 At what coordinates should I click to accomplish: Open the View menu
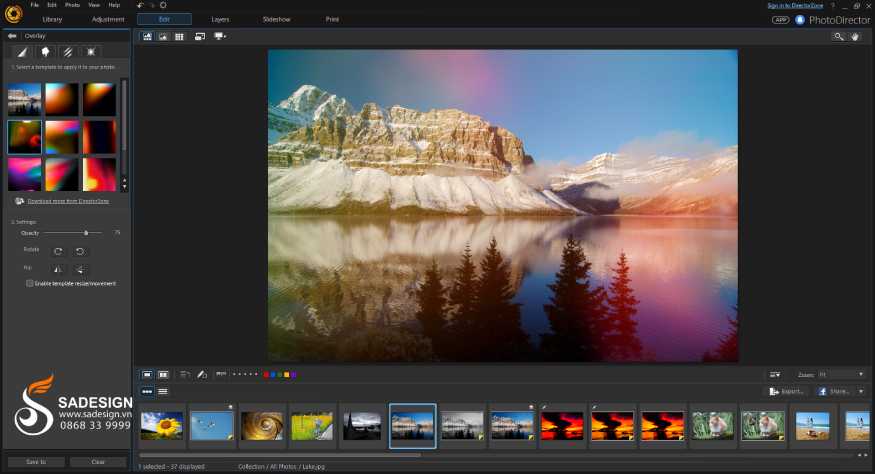click(94, 5)
